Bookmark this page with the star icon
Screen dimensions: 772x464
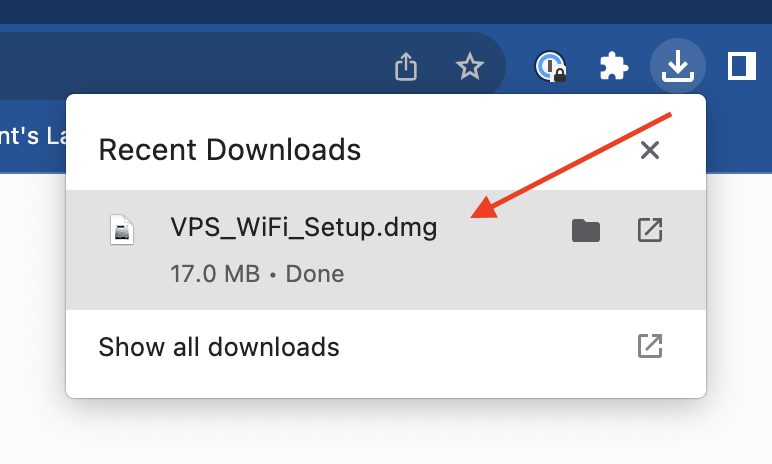(x=470, y=66)
